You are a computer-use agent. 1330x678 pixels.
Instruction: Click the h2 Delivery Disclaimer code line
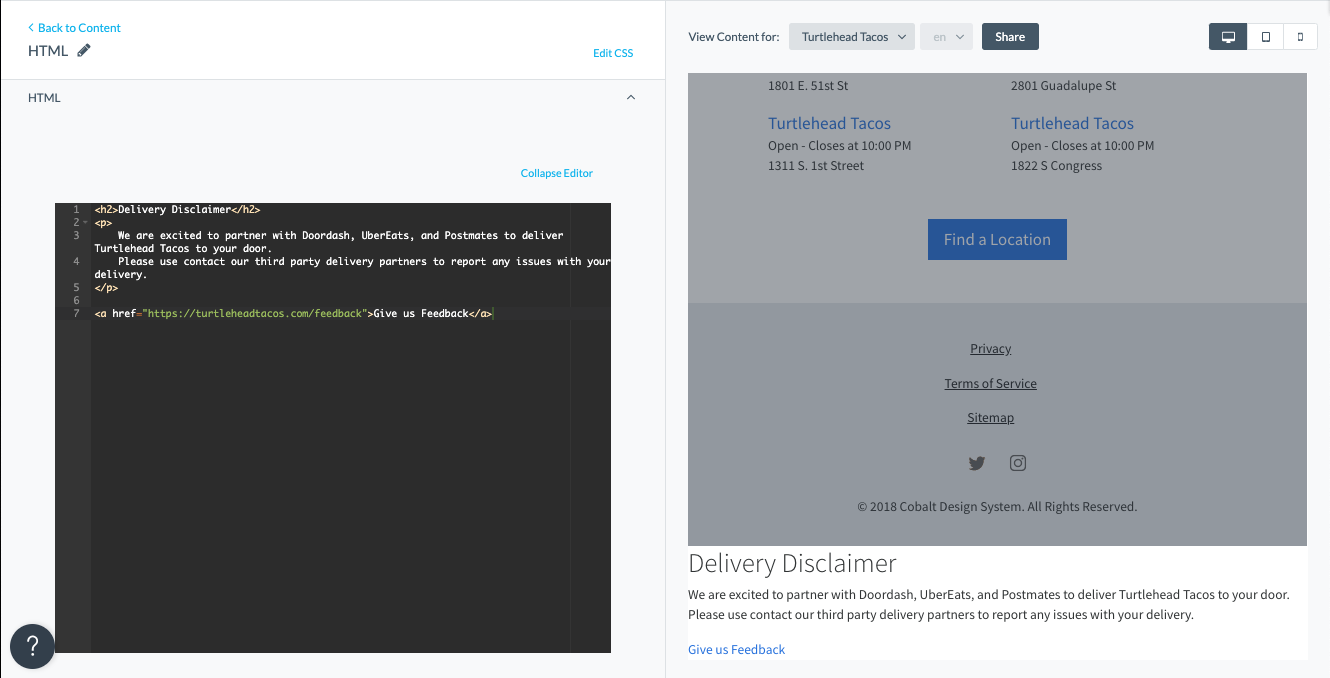tap(177, 210)
